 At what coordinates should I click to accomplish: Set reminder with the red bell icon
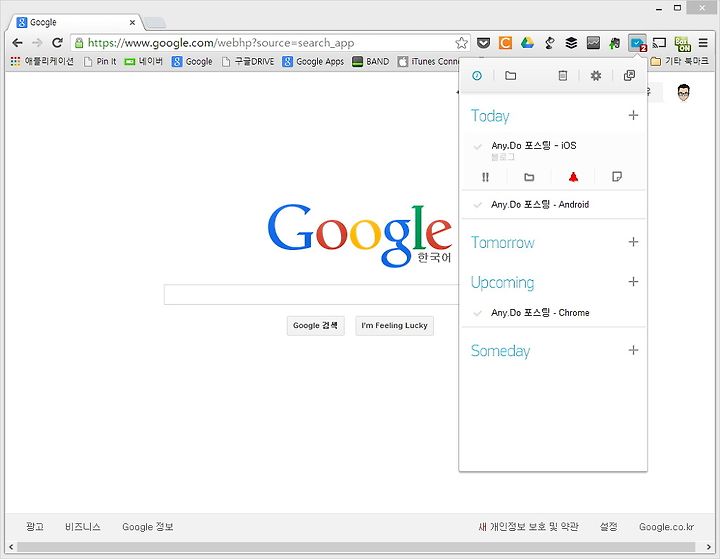coord(573,177)
